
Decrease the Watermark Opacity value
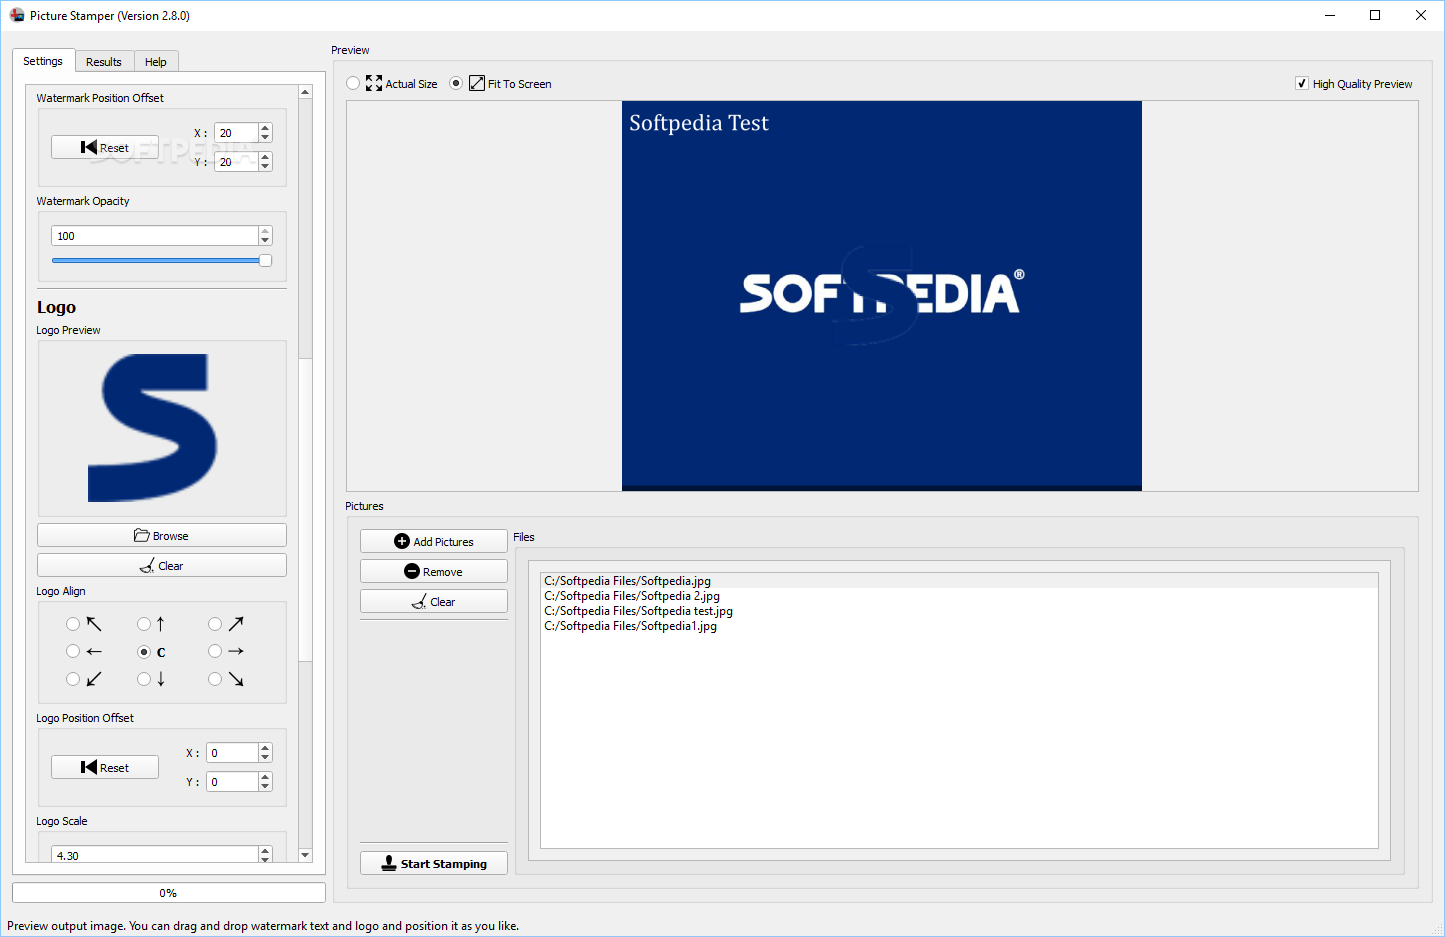265,241
